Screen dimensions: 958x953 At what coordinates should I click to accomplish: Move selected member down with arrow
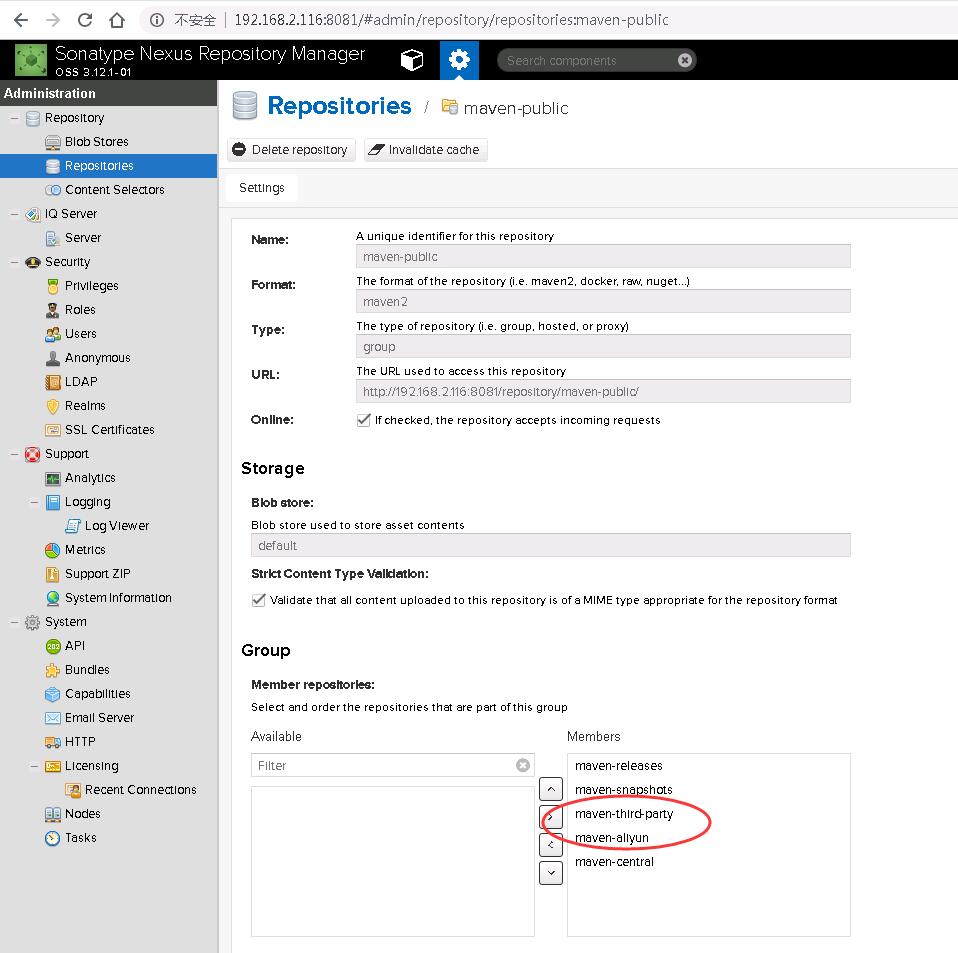click(551, 873)
